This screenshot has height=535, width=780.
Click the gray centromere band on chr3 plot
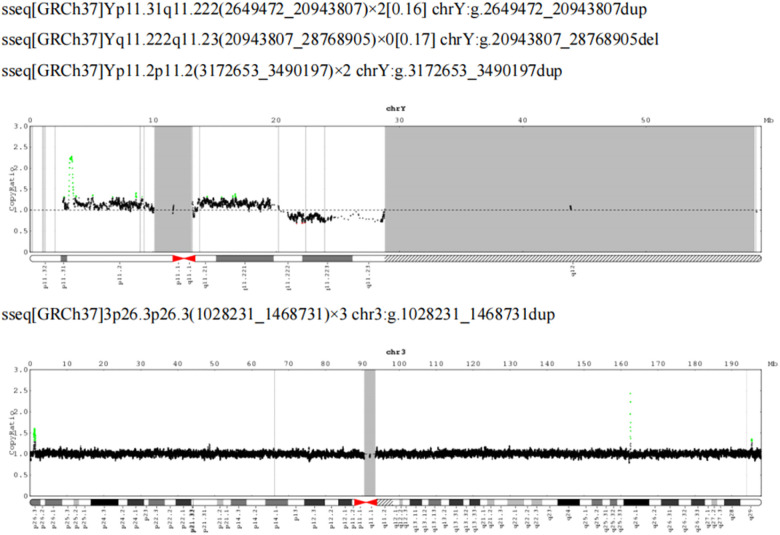(x=370, y=432)
